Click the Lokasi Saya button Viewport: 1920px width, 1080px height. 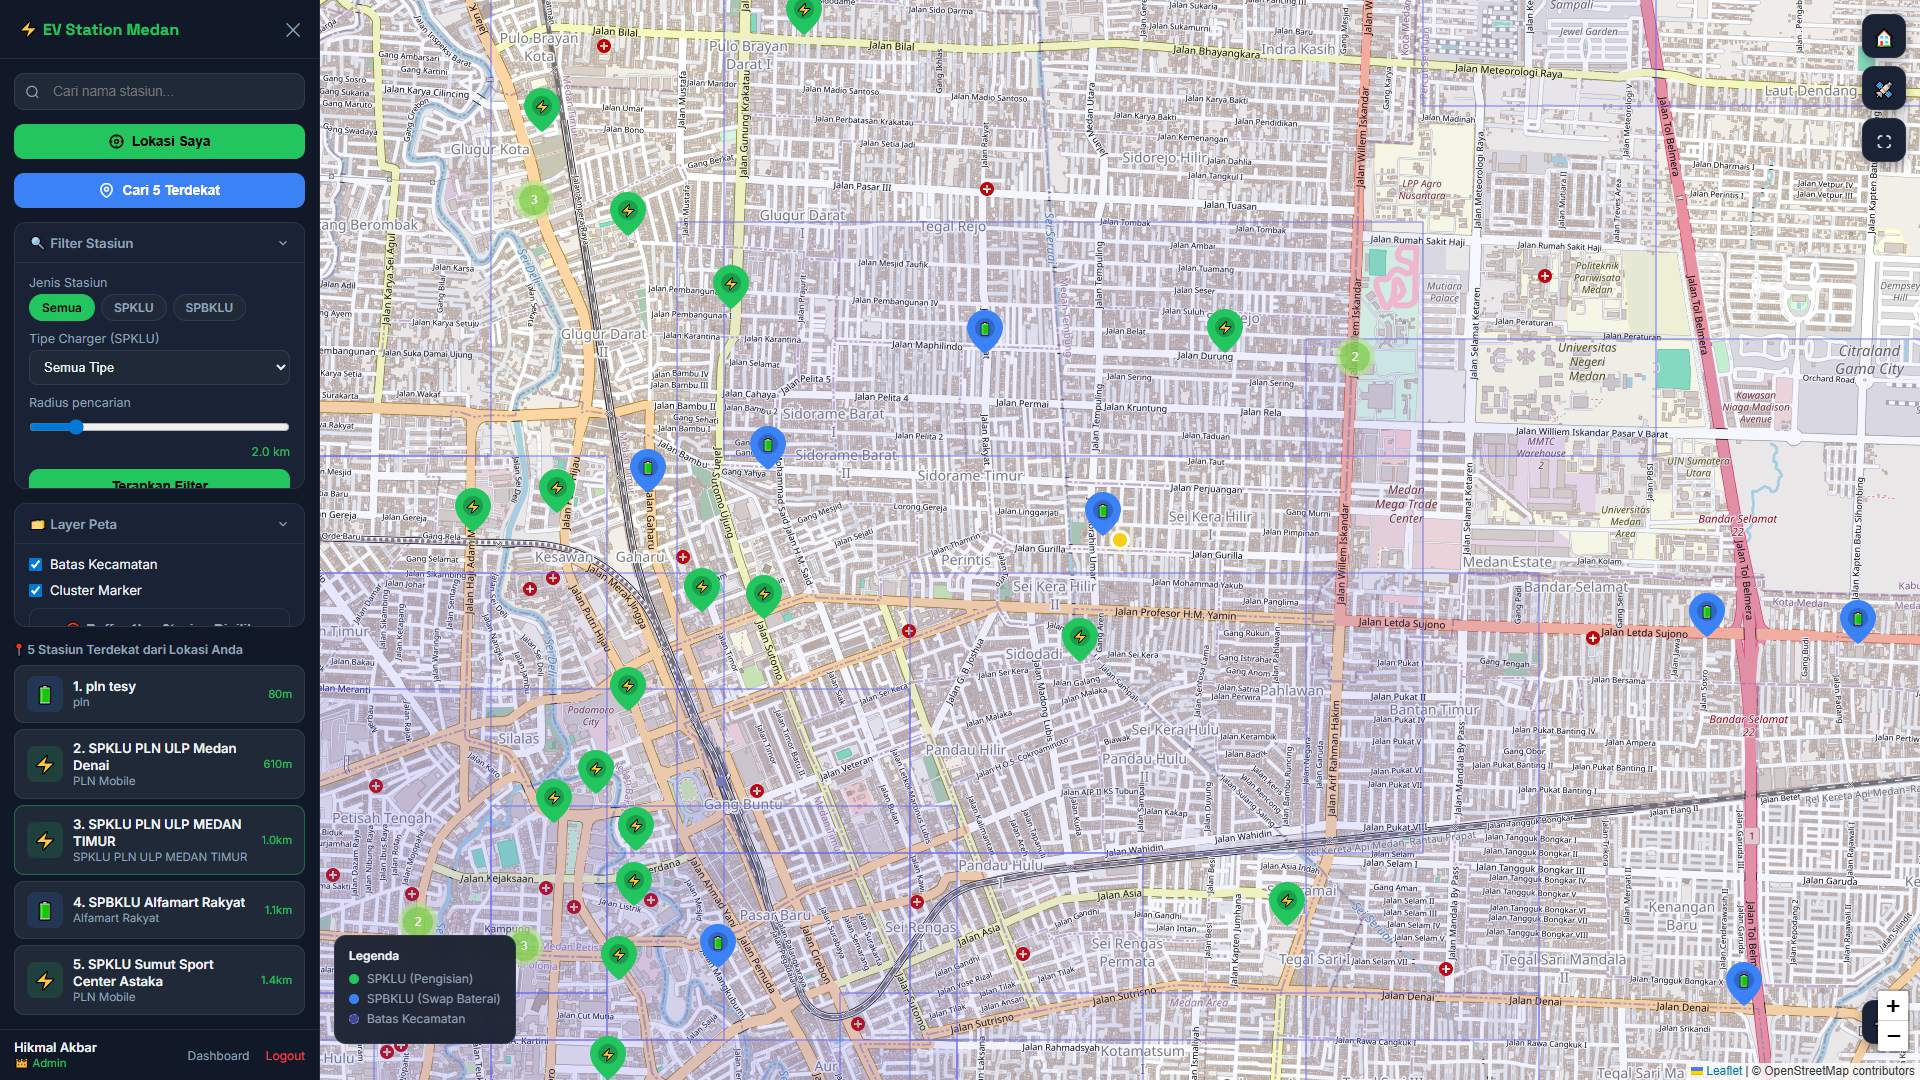tap(159, 141)
